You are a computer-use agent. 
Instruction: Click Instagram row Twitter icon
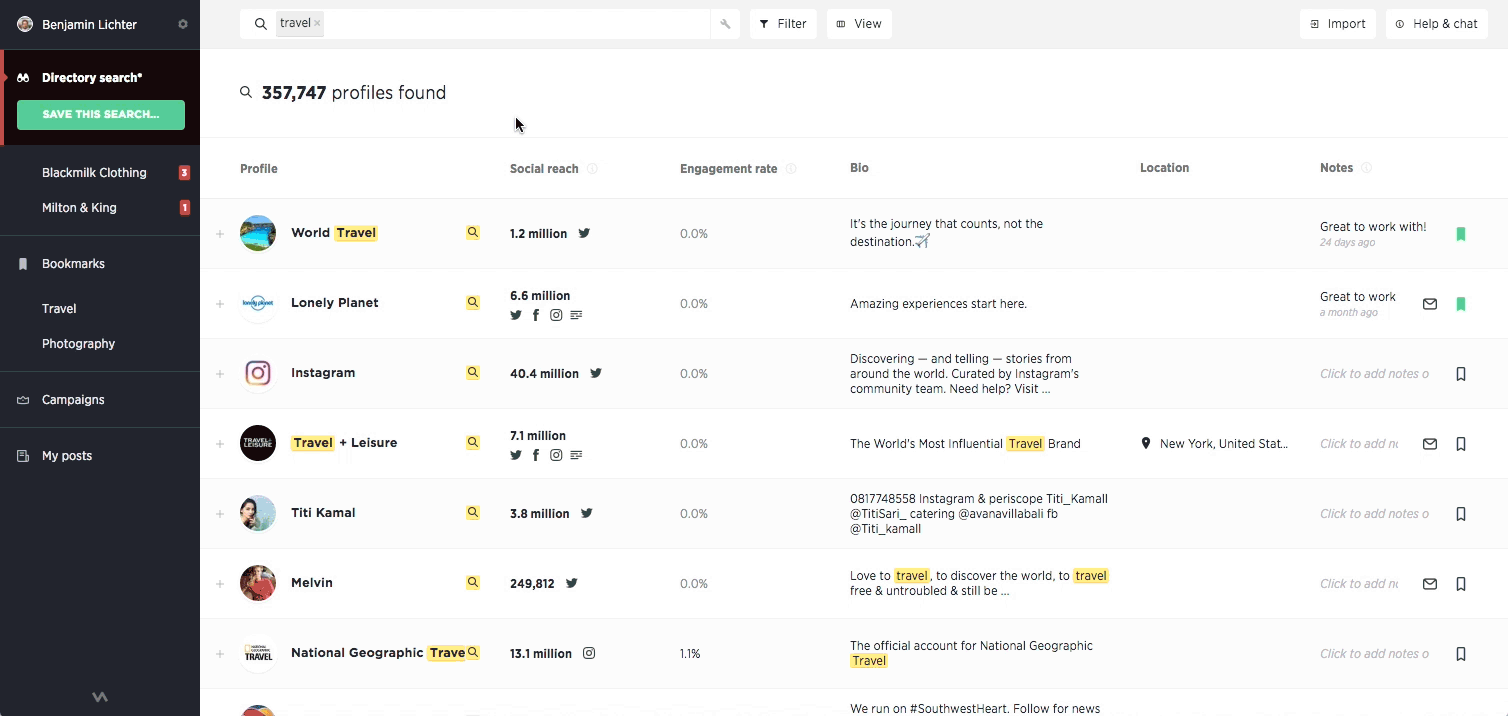tap(596, 373)
